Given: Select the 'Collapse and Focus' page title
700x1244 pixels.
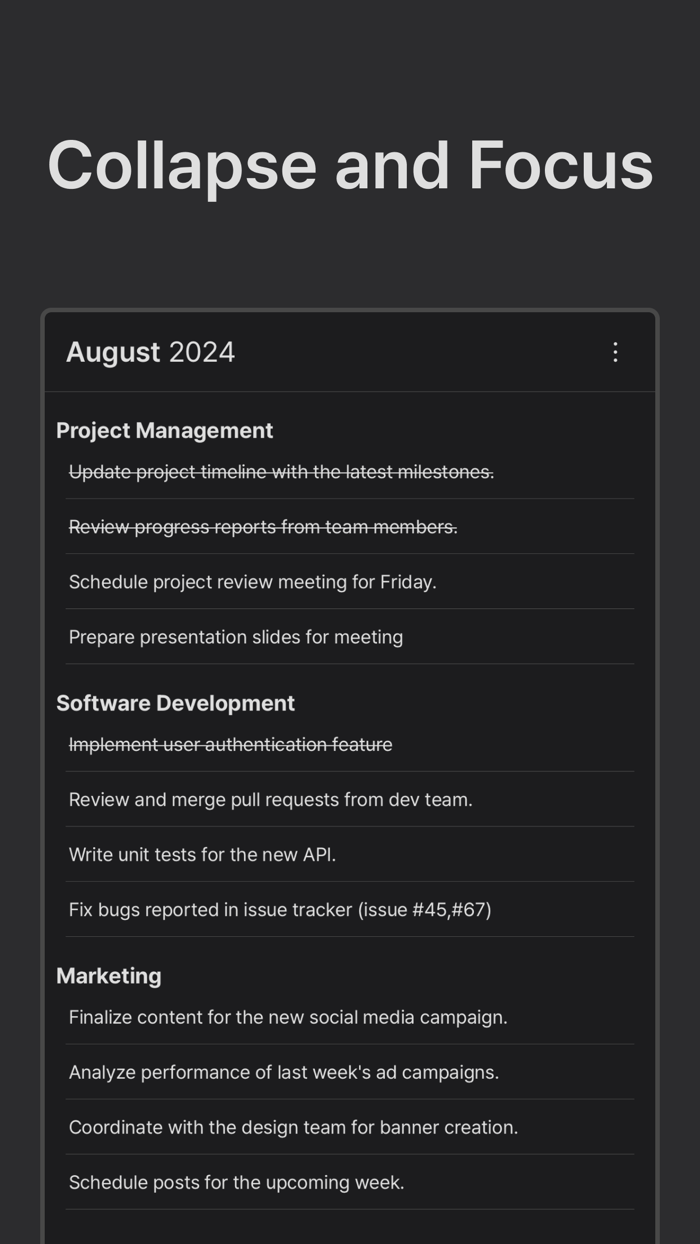Looking at the screenshot, I should (350, 165).
